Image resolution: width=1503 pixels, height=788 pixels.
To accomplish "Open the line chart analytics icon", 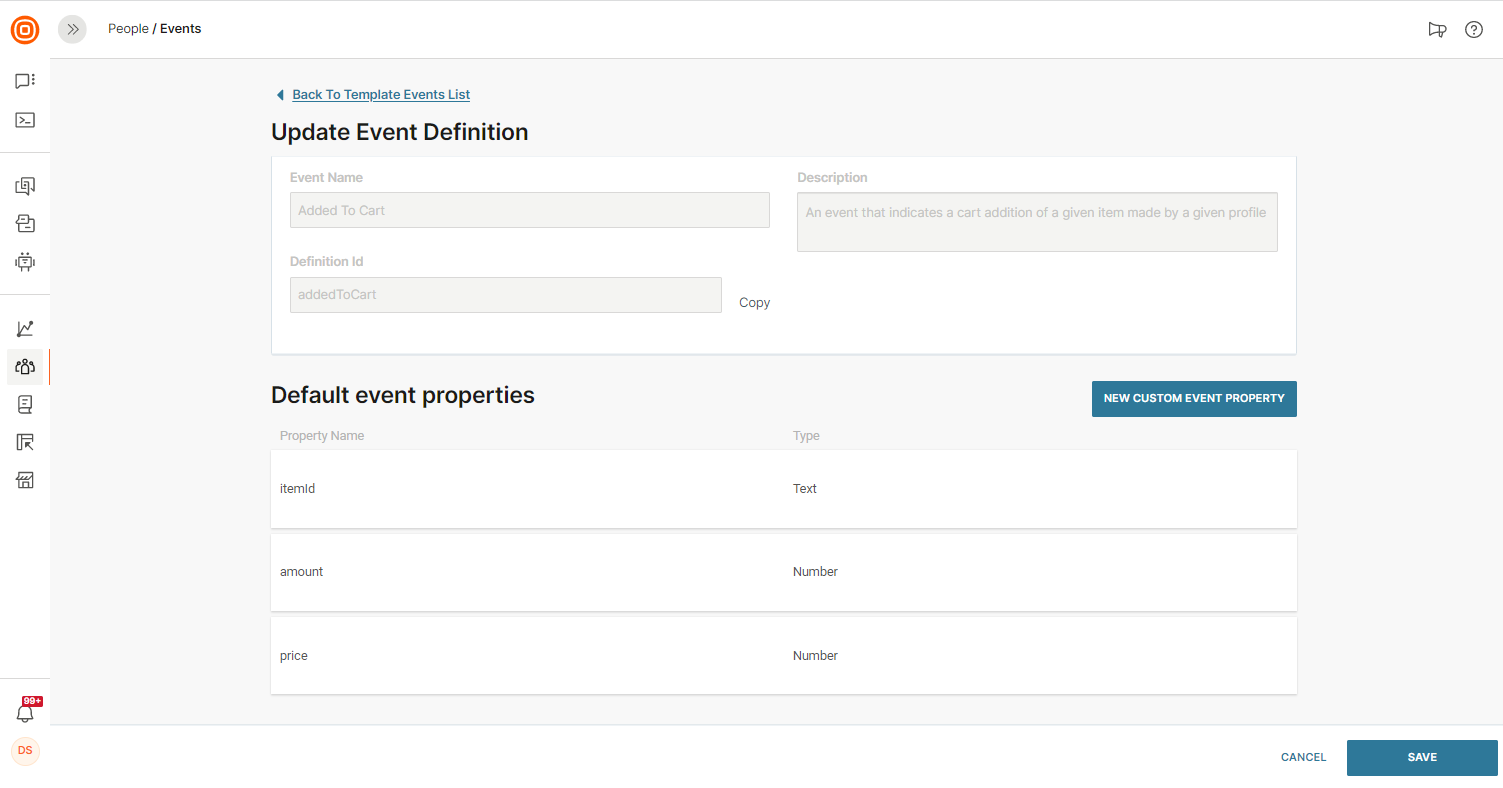I will (x=25, y=329).
